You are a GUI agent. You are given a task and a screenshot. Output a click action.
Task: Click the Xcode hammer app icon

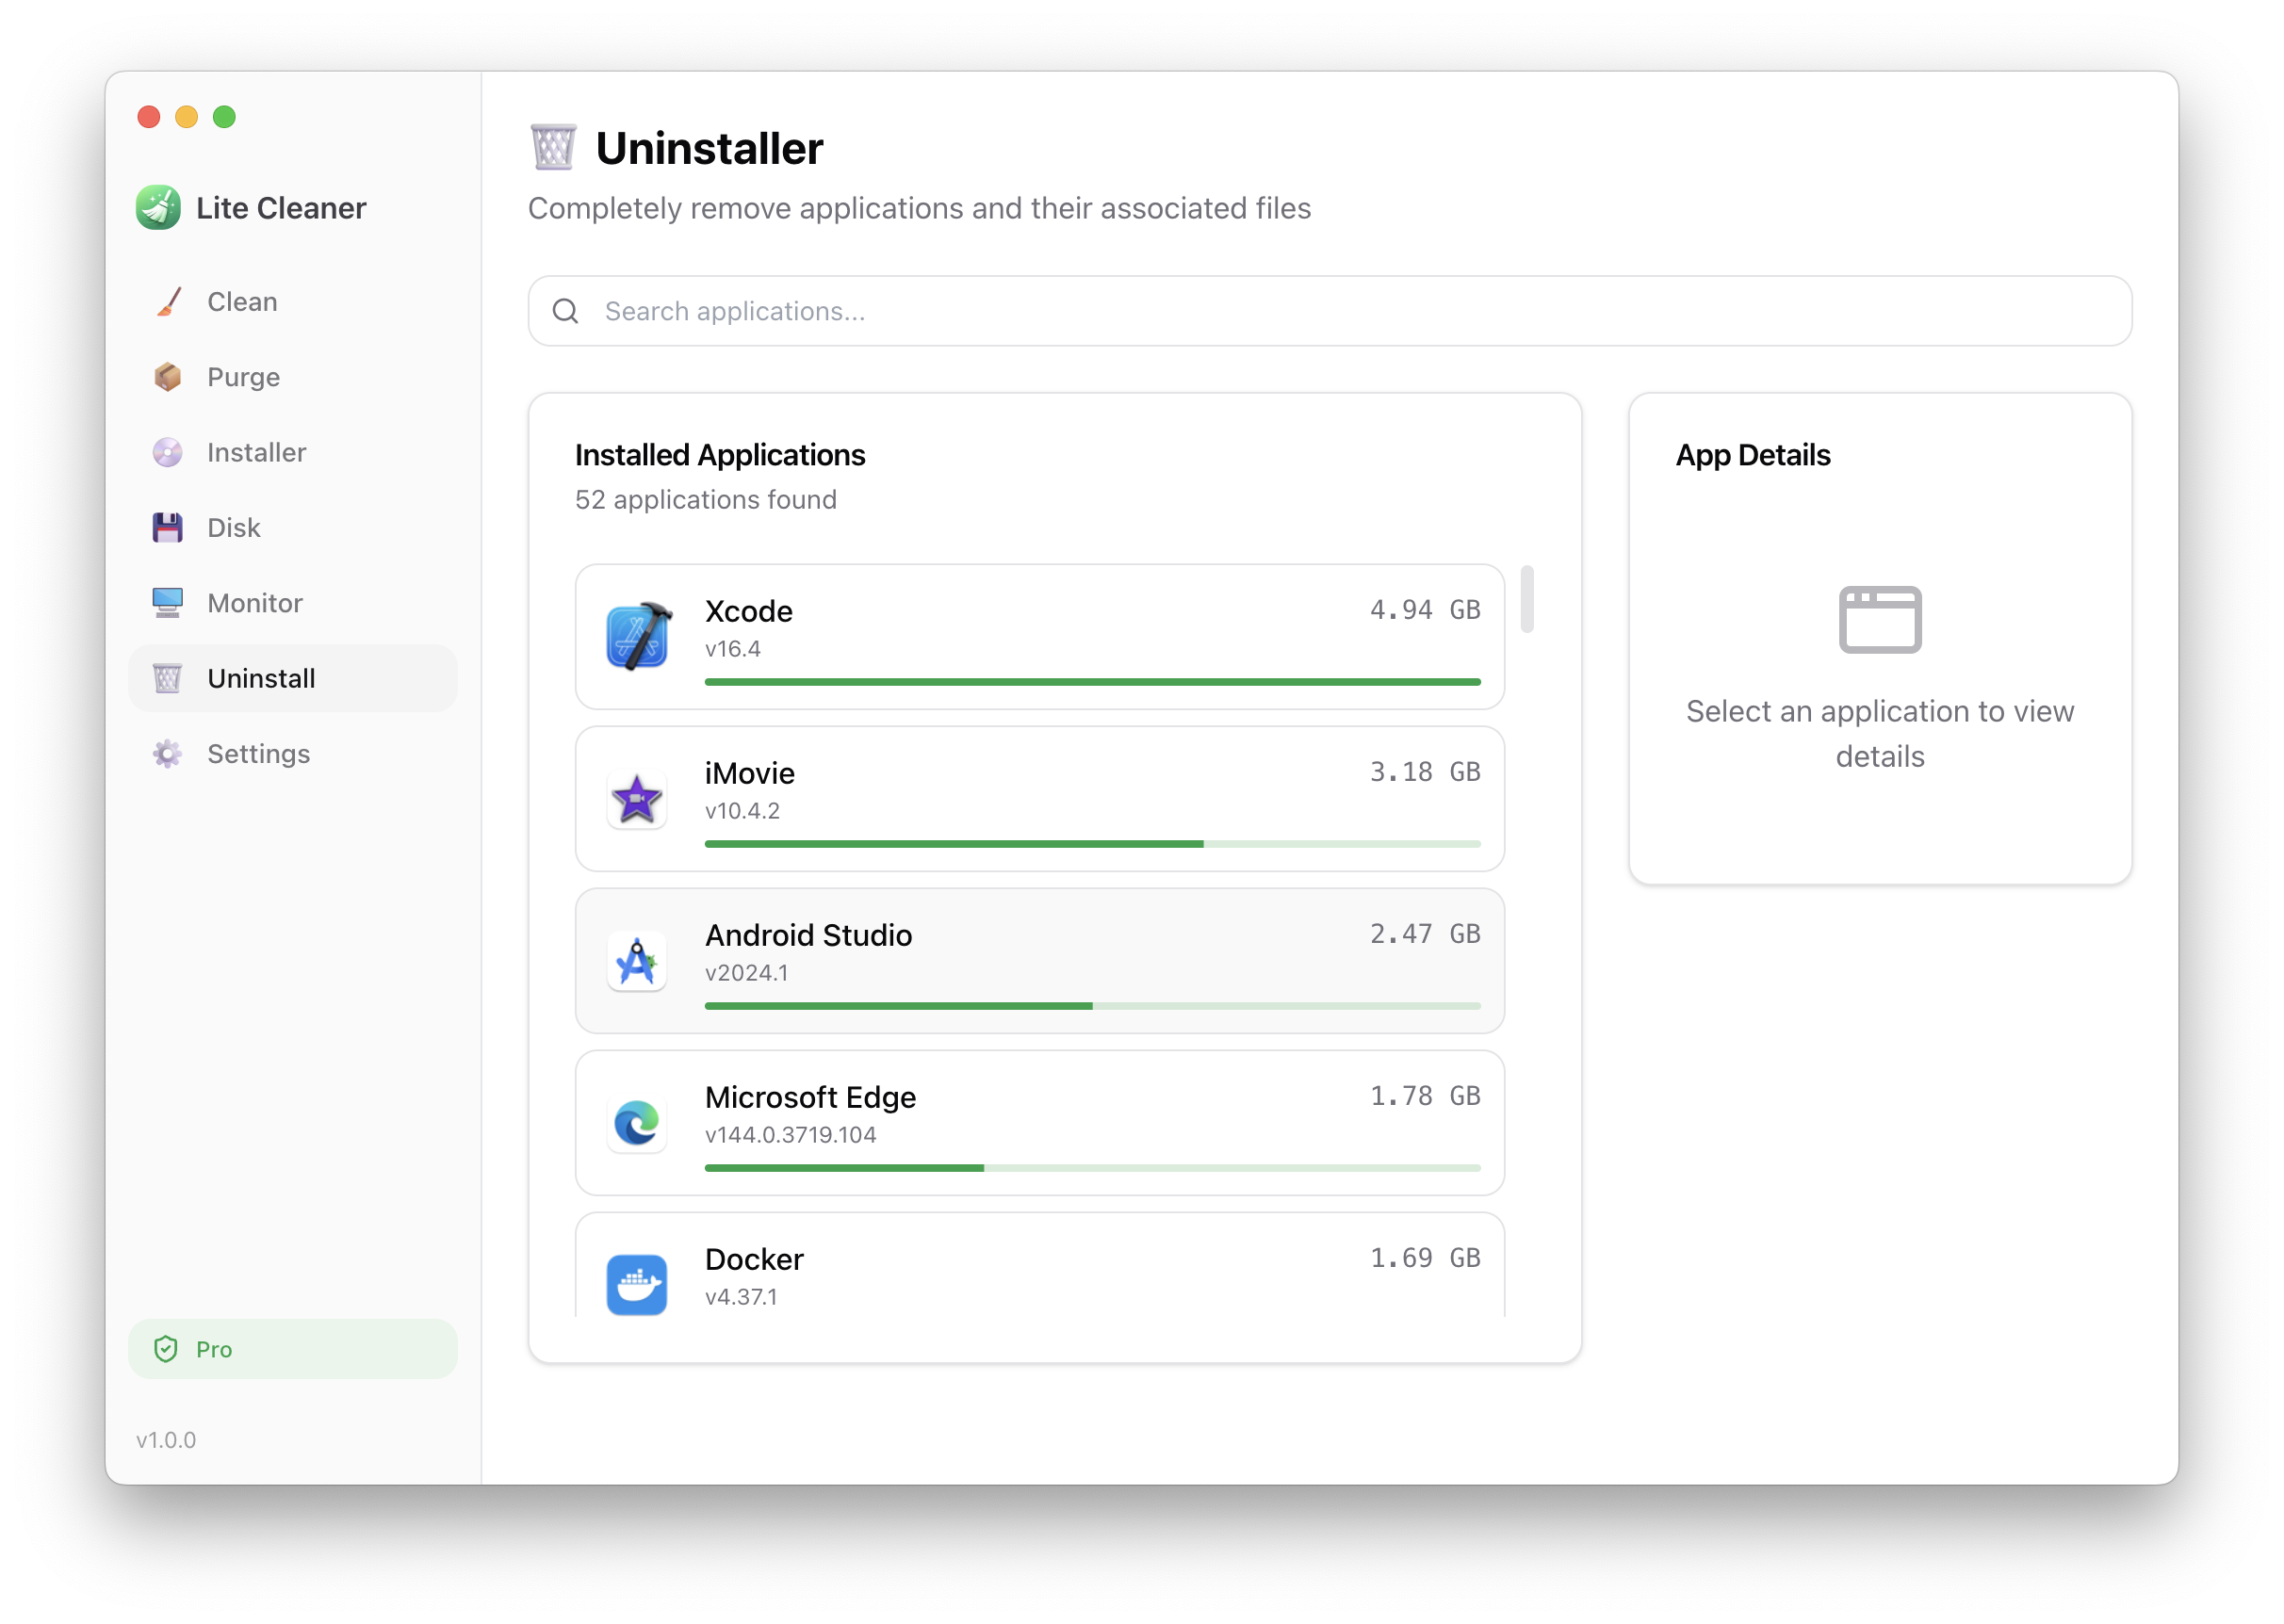click(x=637, y=637)
